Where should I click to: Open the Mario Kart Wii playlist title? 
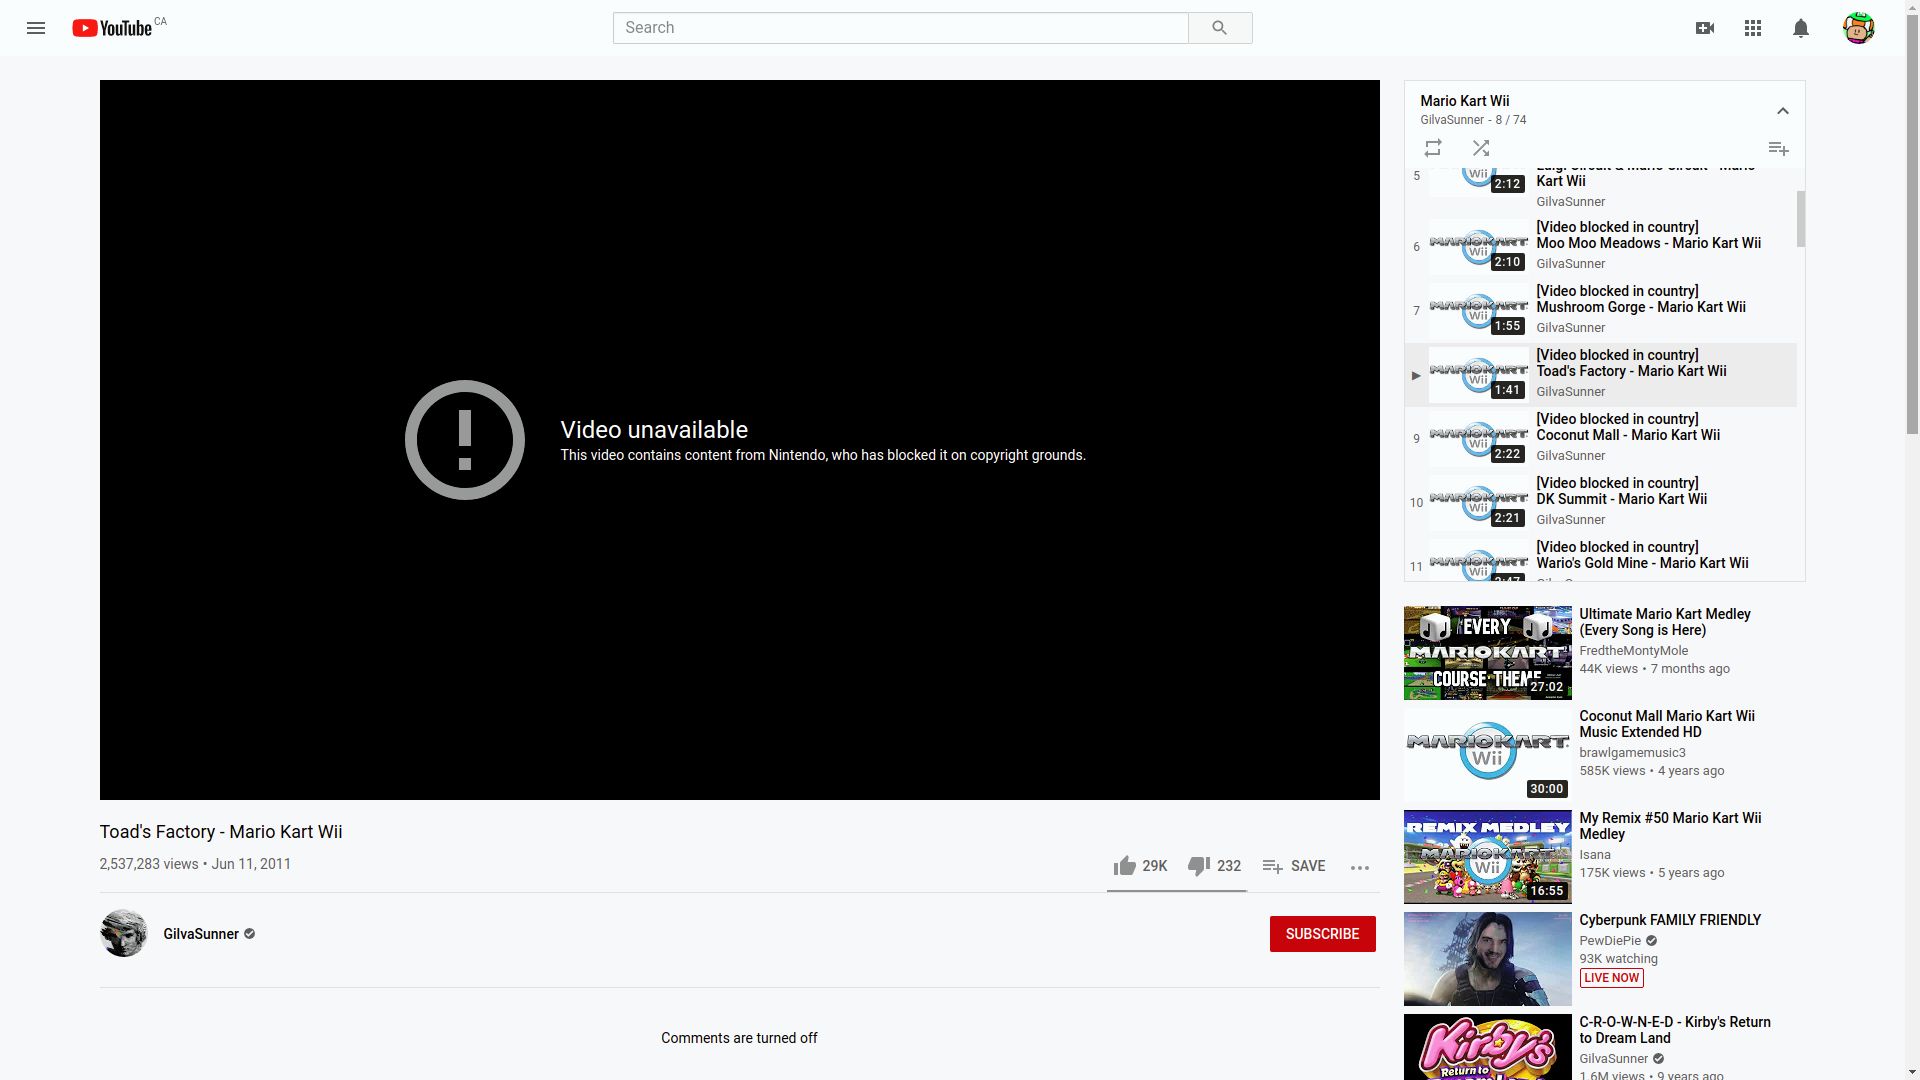click(x=1464, y=101)
